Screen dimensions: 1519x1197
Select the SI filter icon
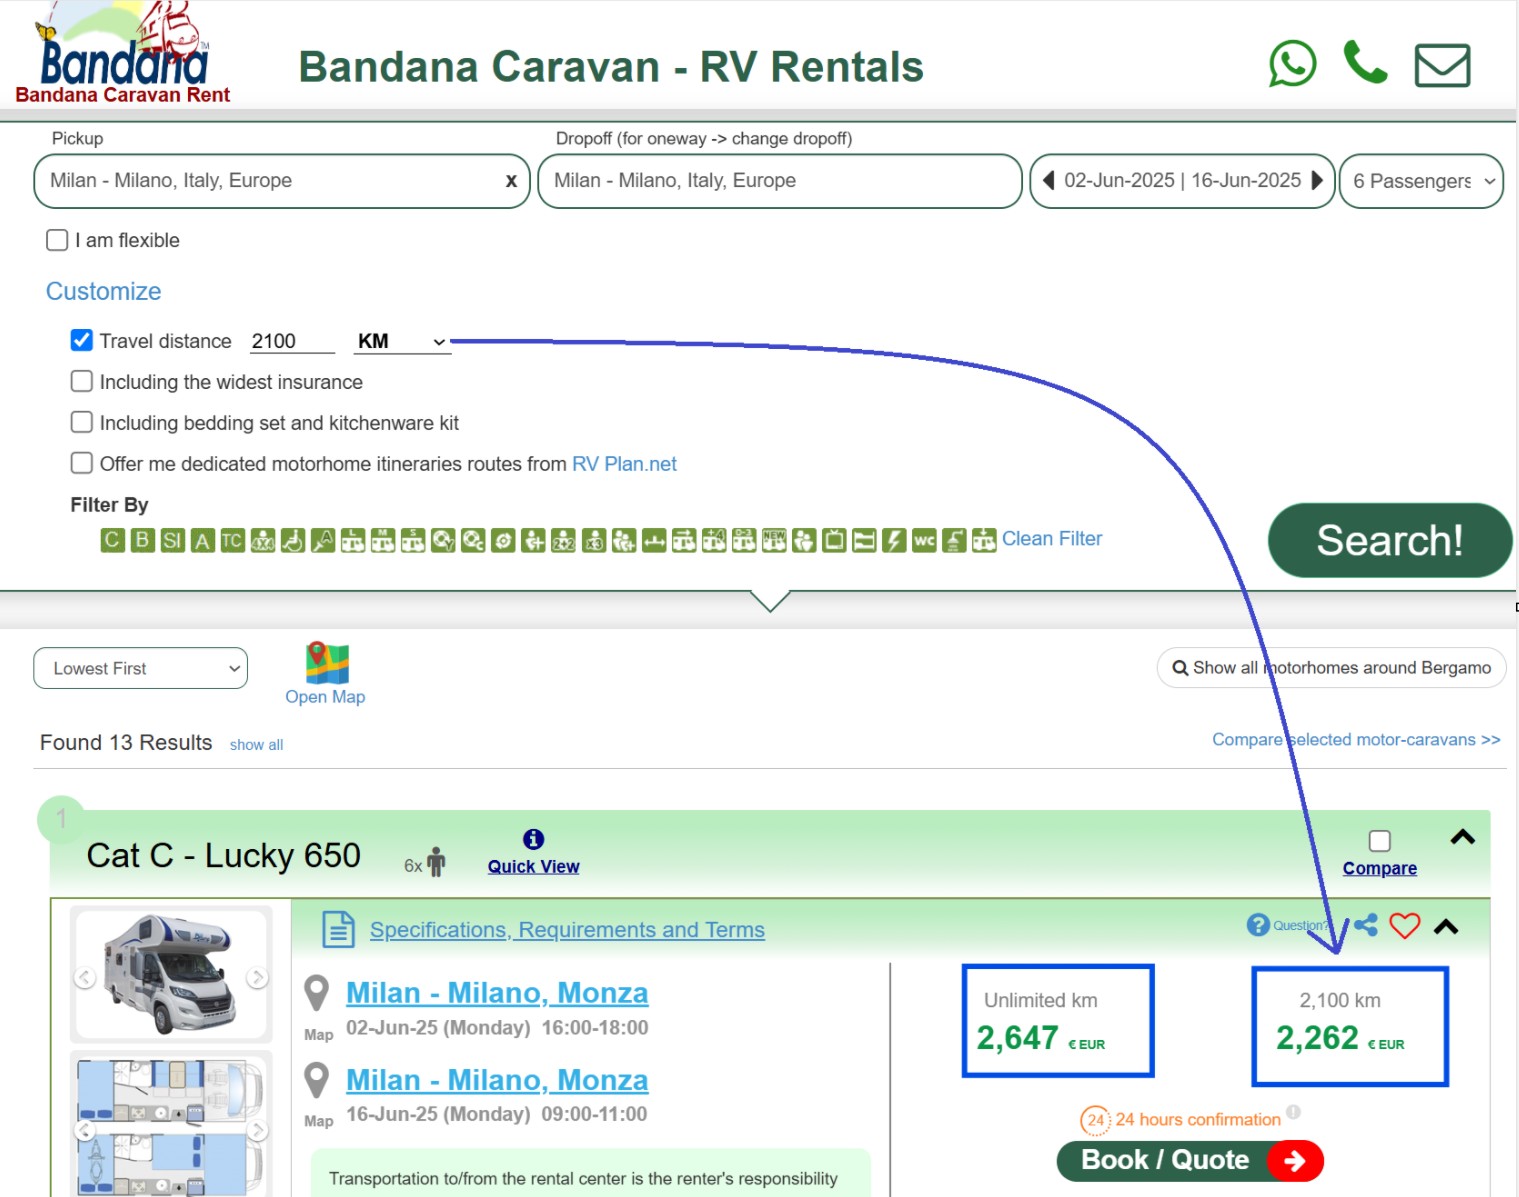tap(172, 541)
